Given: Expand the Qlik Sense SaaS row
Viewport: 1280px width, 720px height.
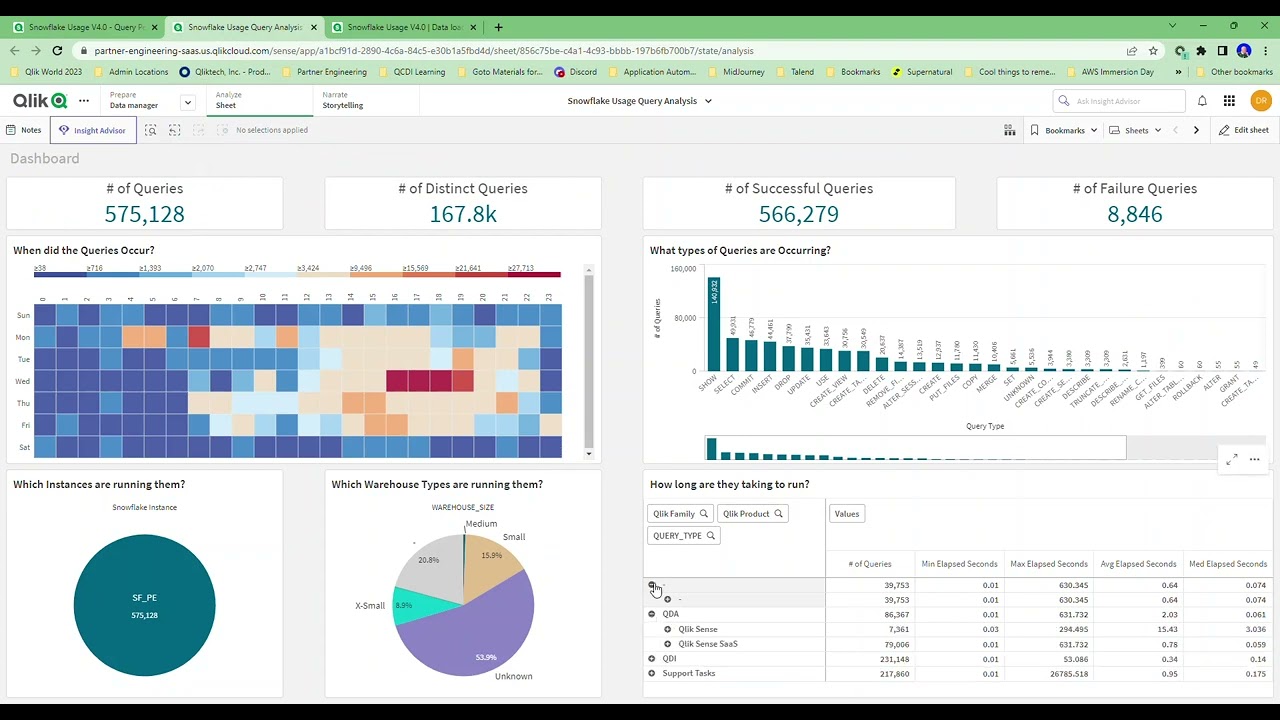Looking at the screenshot, I should [x=668, y=644].
